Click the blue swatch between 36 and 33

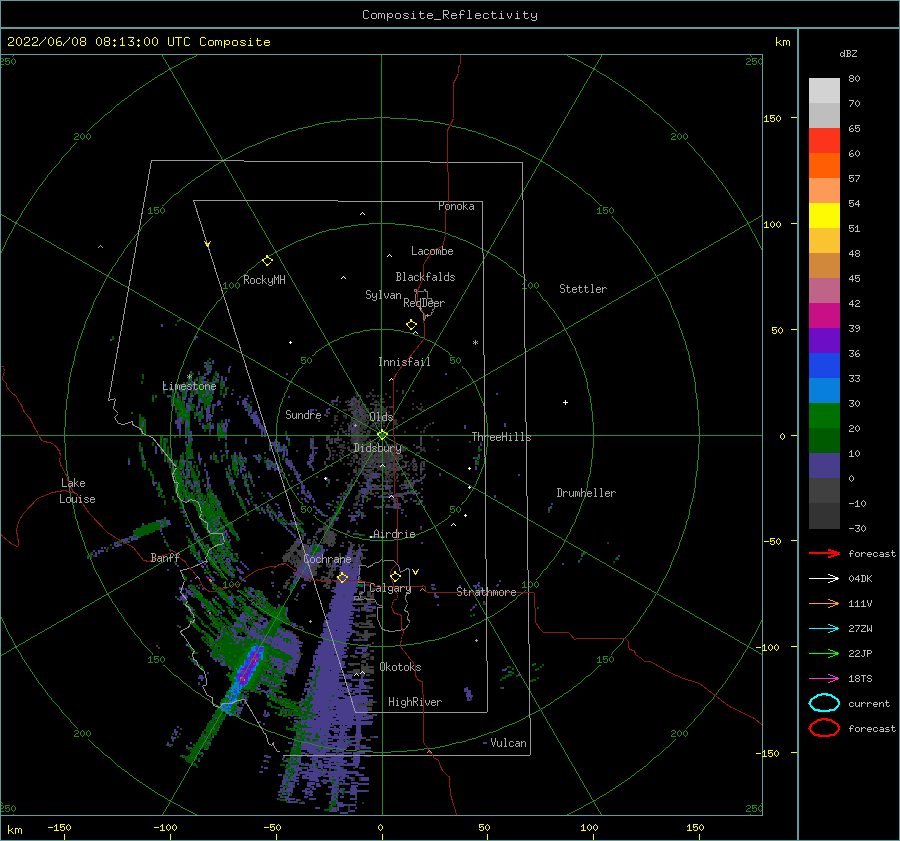click(x=824, y=366)
